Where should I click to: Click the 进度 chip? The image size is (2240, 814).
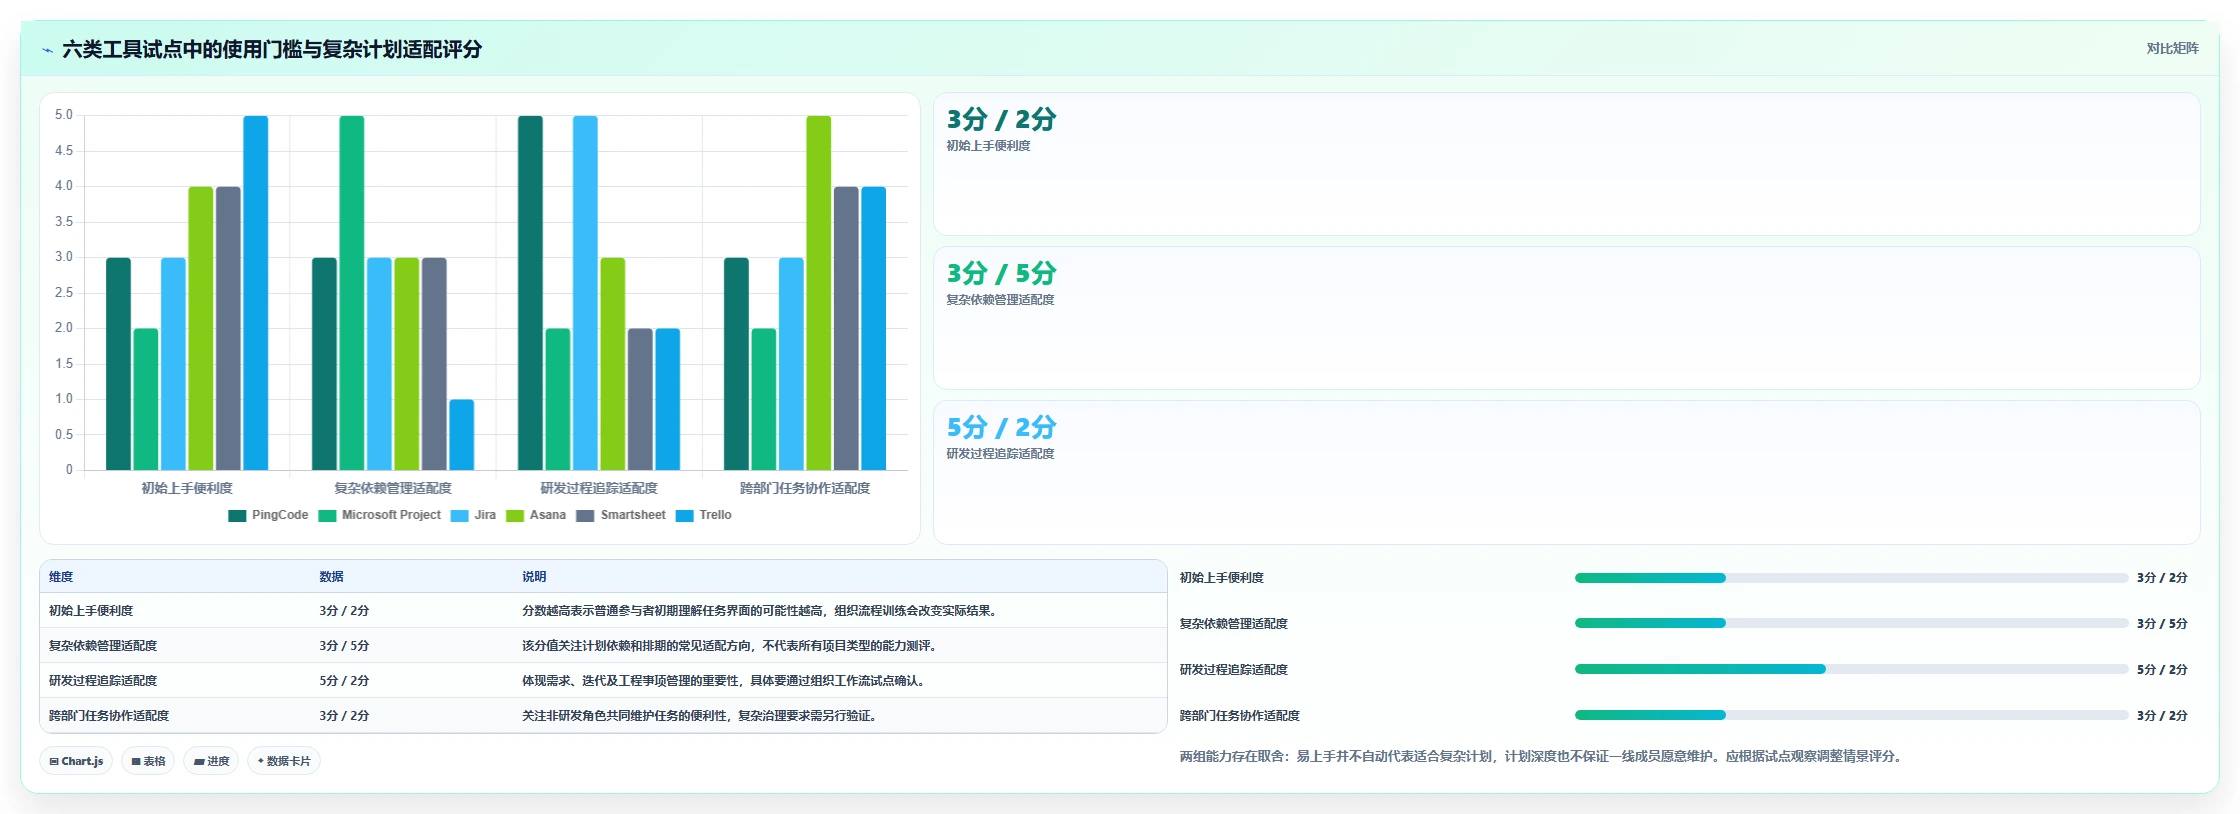pyautogui.click(x=211, y=761)
